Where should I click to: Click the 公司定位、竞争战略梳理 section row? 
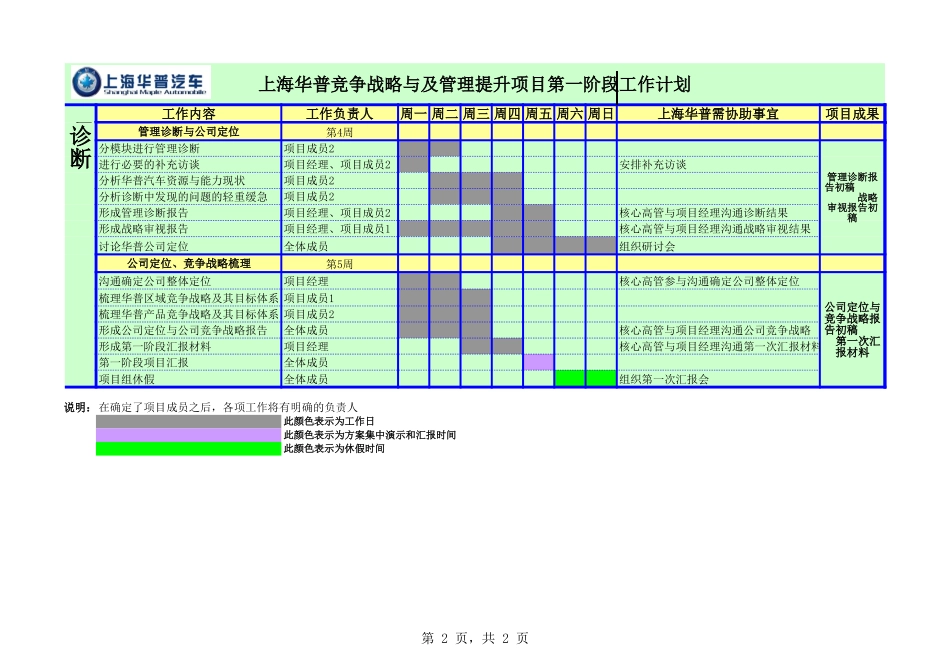coord(188,264)
